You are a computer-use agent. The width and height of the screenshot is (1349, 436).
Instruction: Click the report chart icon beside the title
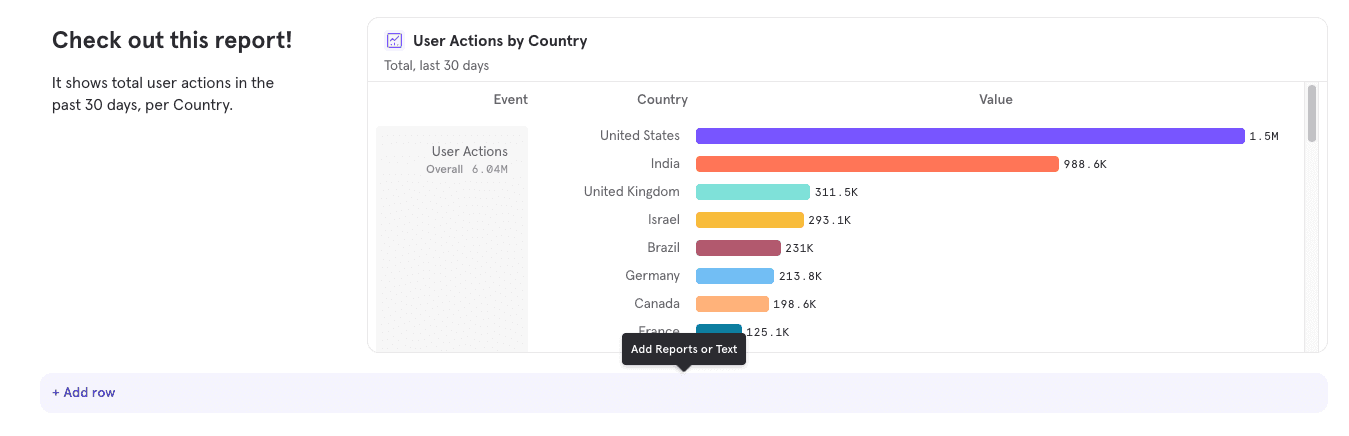click(395, 41)
